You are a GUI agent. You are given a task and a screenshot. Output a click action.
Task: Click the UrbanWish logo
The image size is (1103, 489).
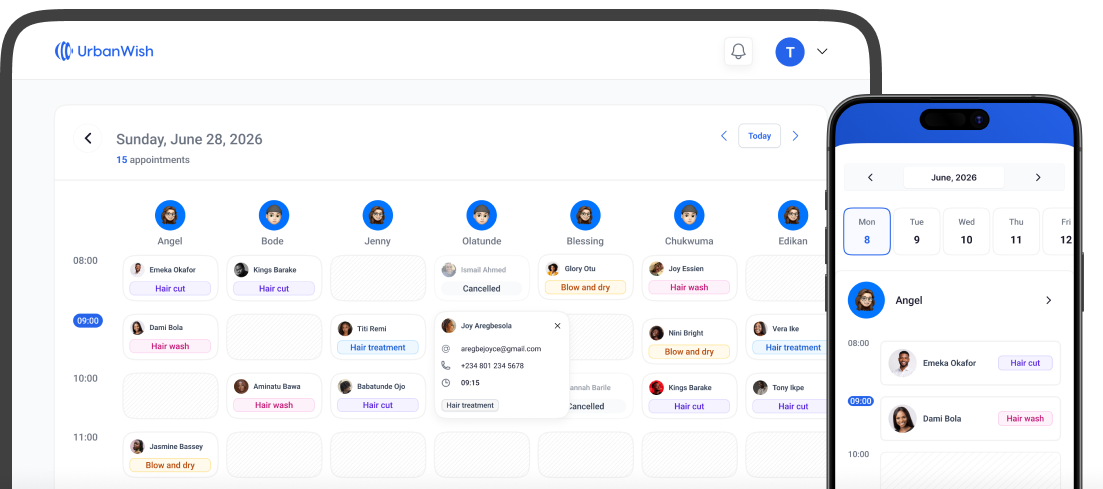click(104, 51)
